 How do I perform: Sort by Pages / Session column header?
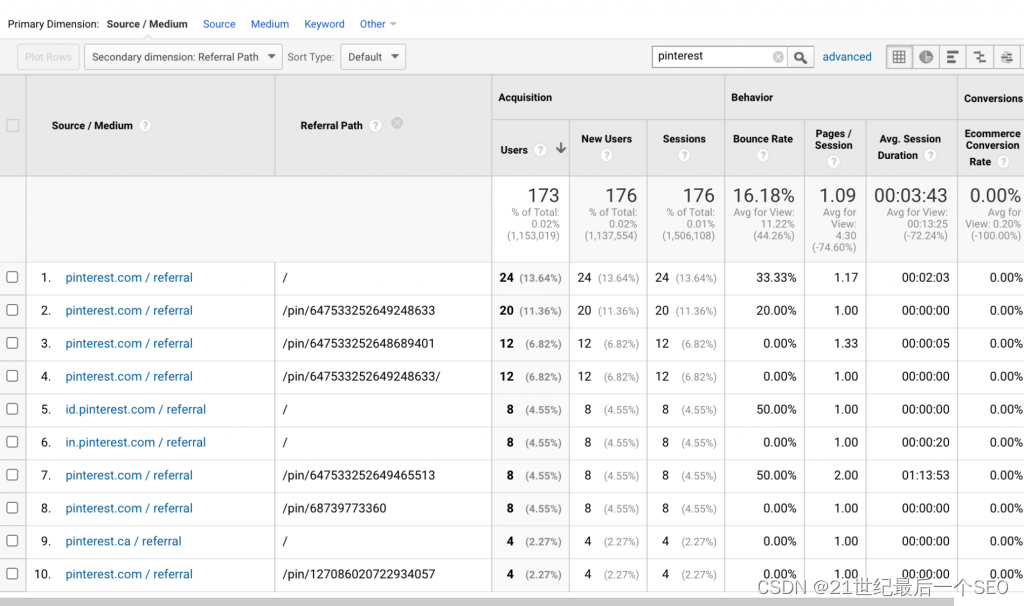tap(833, 139)
